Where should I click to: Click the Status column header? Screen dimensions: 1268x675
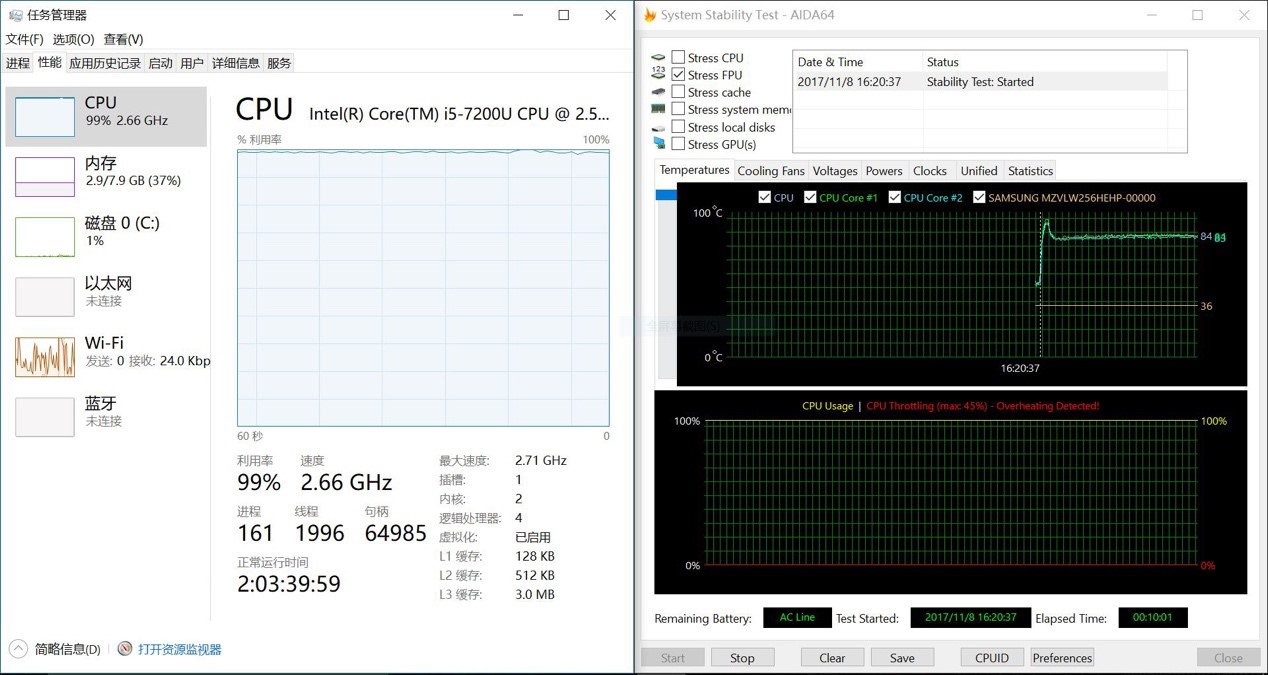1044,62
